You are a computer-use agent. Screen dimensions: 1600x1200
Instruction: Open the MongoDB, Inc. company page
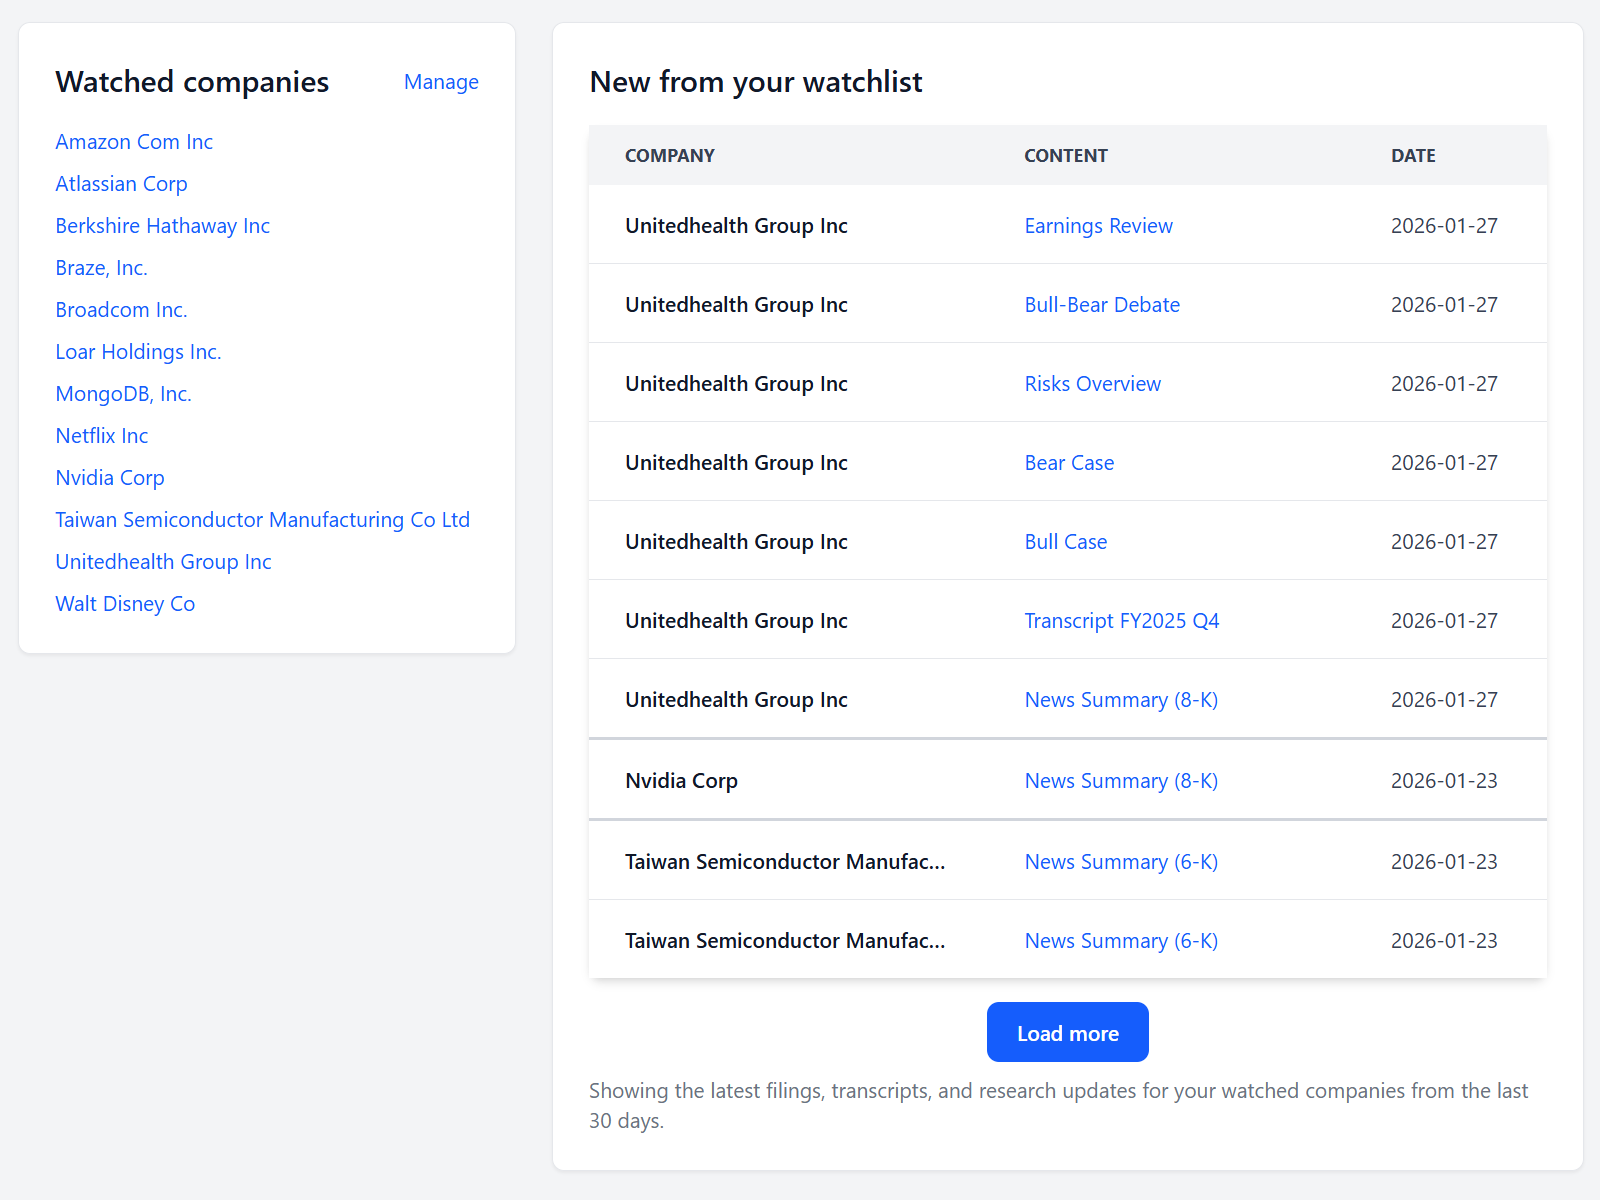[x=123, y=394]
